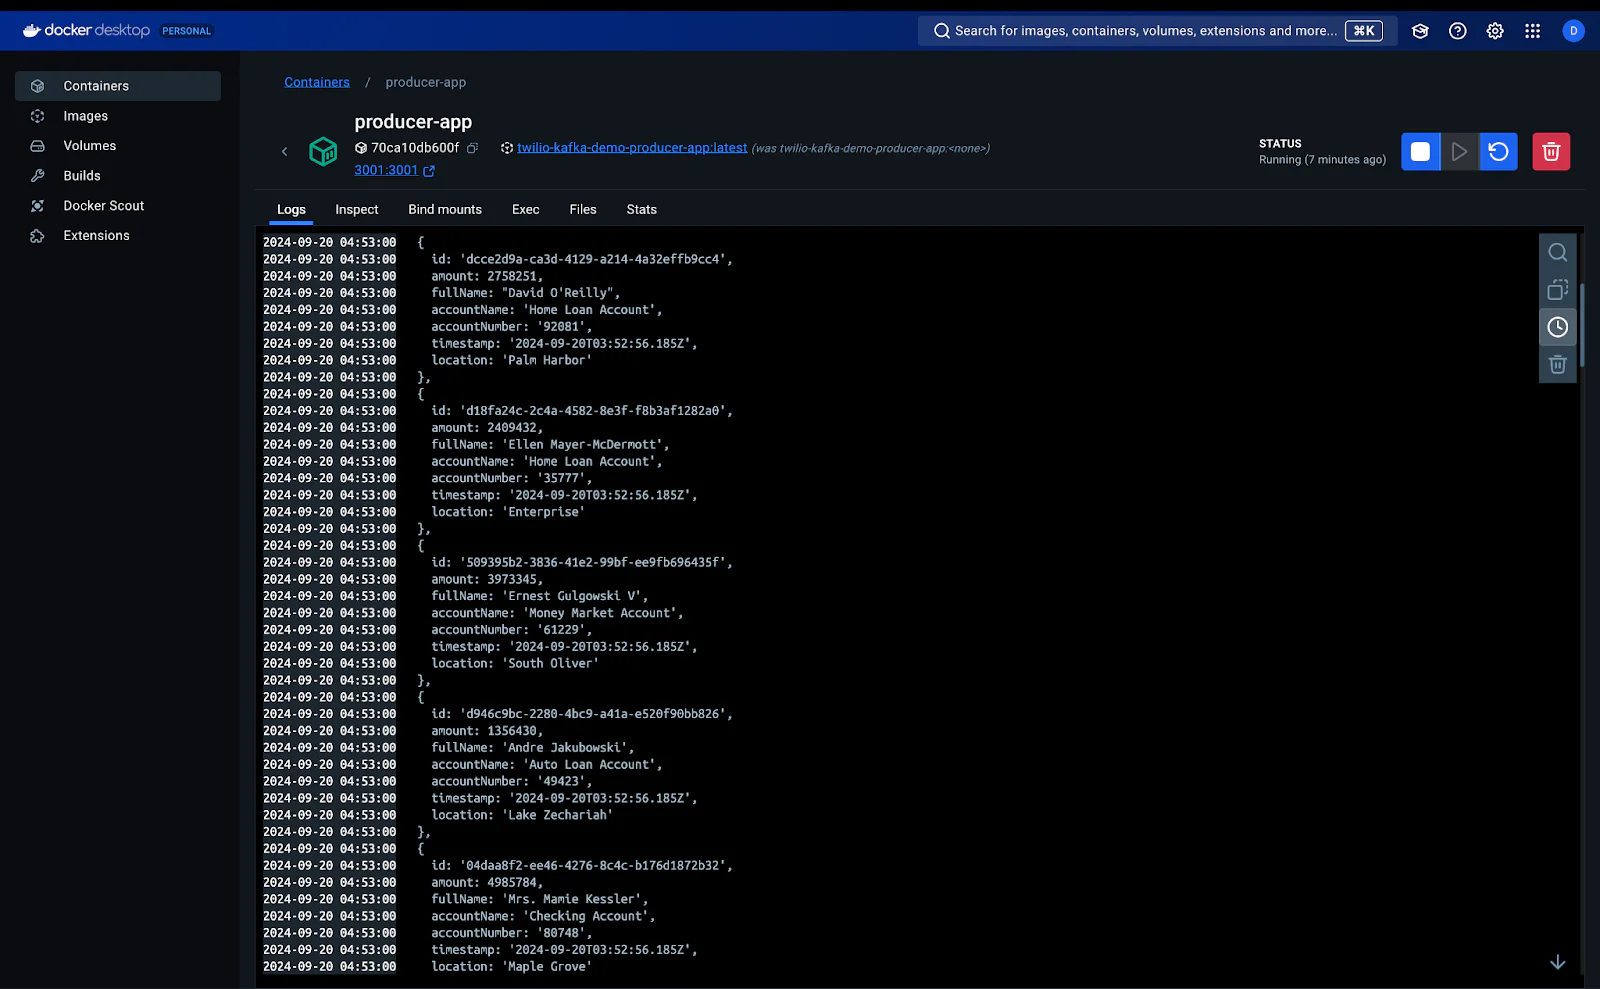The height and width of the screenshot is (989, 1600).
Task: Copy logs to clipboard icon
Action: click(x=1557, y=290)
